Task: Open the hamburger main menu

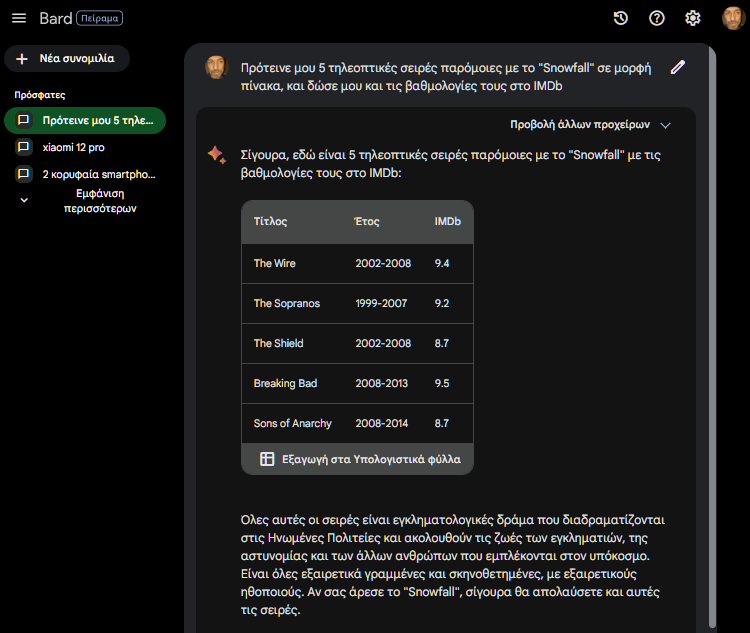Action: [x=19, y=18]
